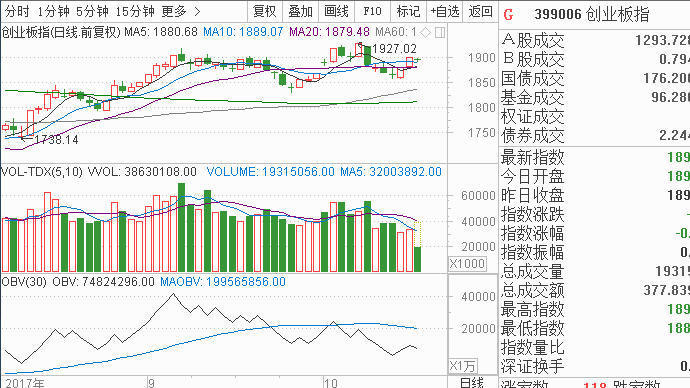Toggle the split-panel icon in chart header
The width and height of the screenshot is (690, 388).
tap(440, 32)
